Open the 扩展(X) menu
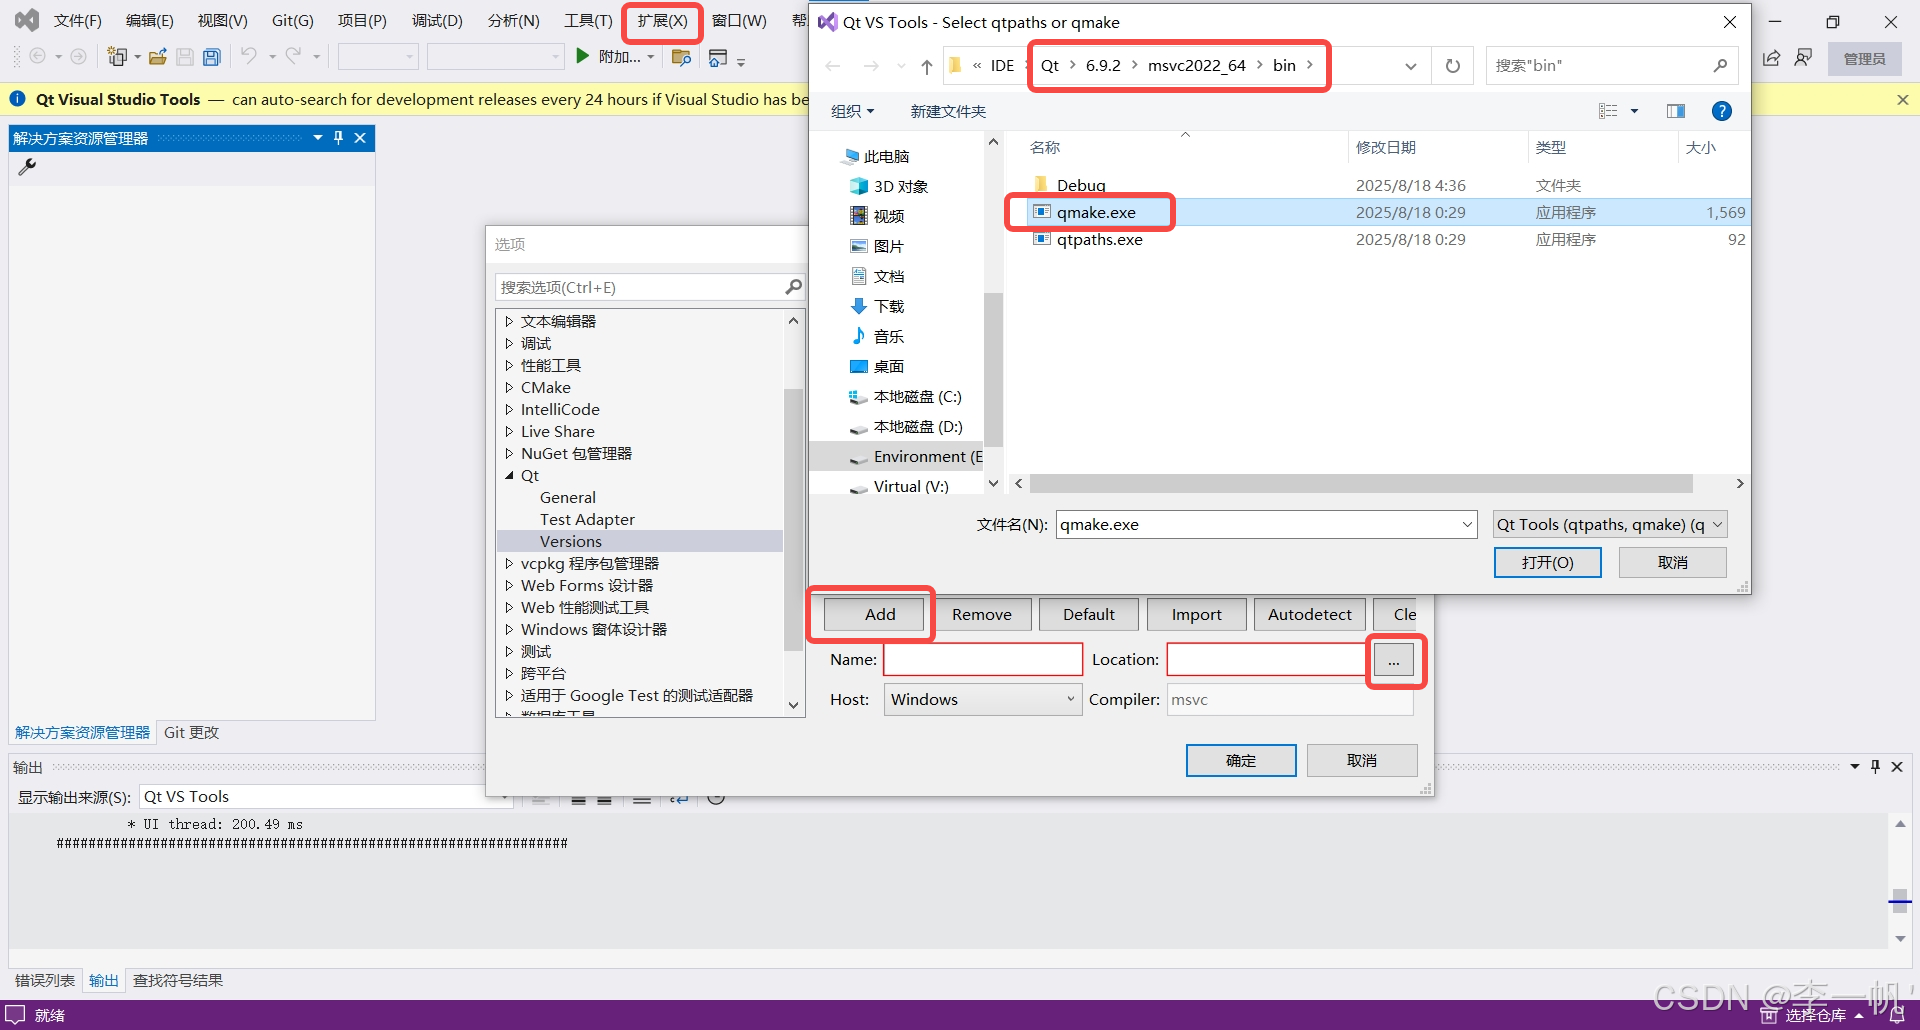 click(662, 20)
